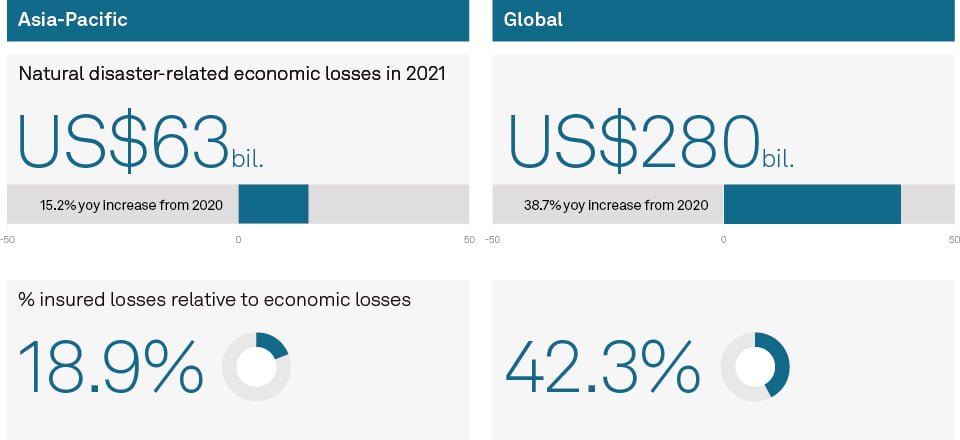Select the US$280 bil. figure
Viewport: 960px width, 440px height.
[x=651, y=141]
